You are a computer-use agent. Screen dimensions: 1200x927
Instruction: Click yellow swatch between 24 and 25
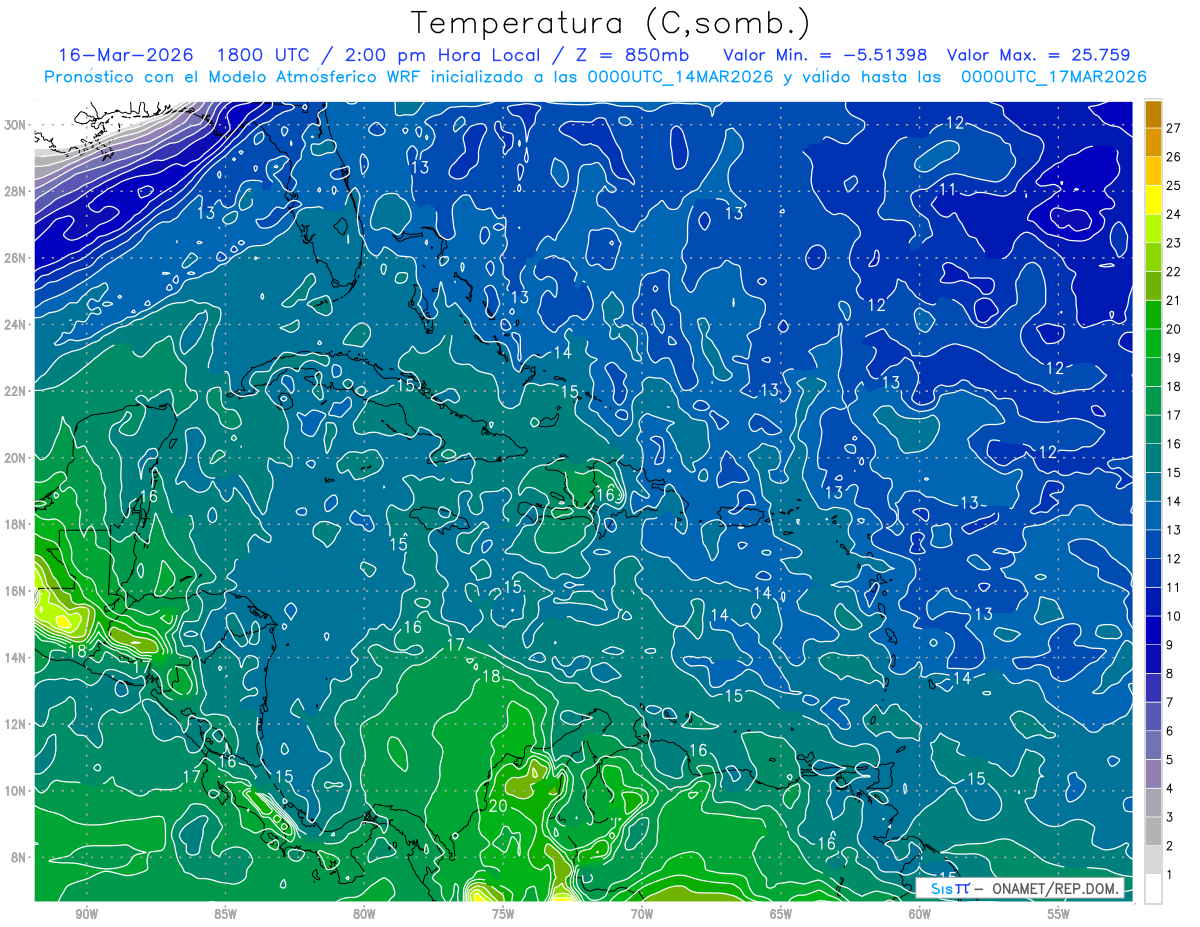coord(1153,200)
